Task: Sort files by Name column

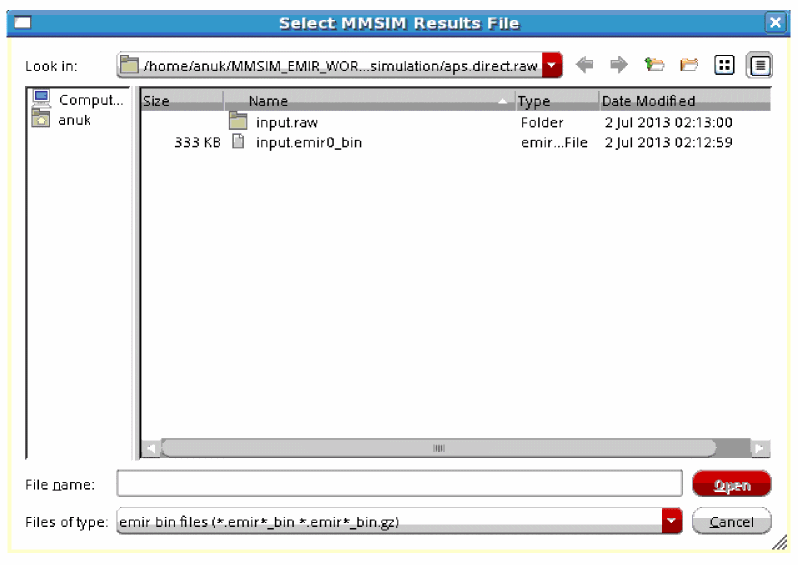Action: click(x=369, y=101)
